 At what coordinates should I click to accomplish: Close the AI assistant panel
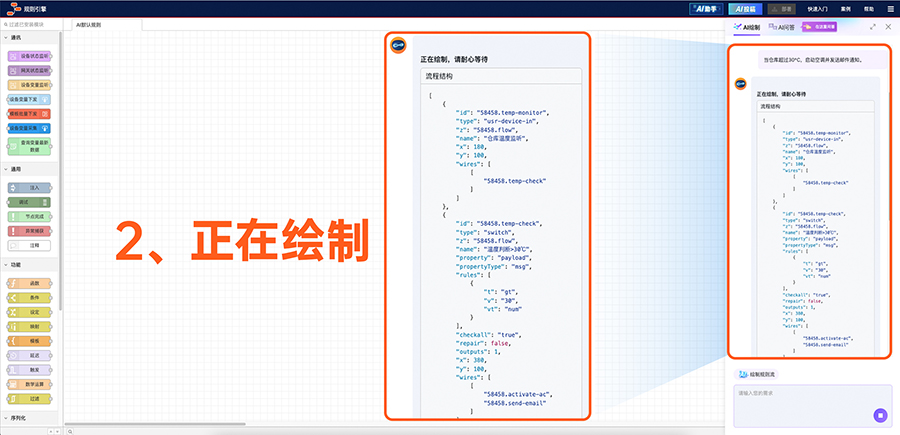(888, 27)
